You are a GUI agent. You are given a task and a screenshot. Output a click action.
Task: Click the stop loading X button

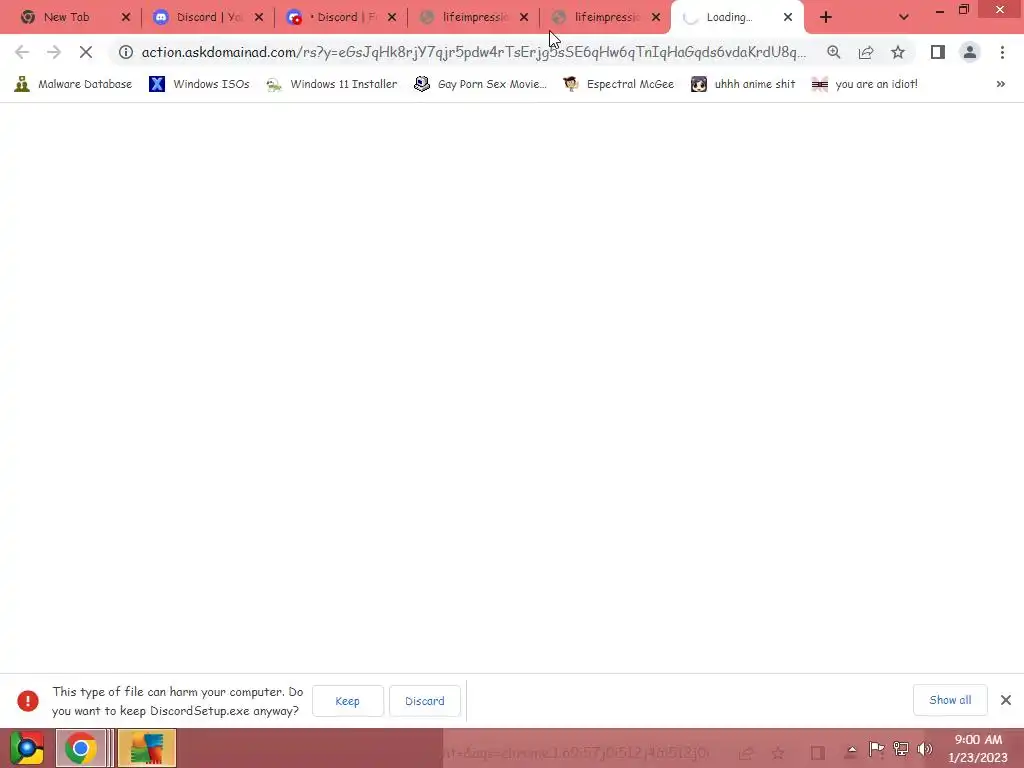click(x=86, y=52)
